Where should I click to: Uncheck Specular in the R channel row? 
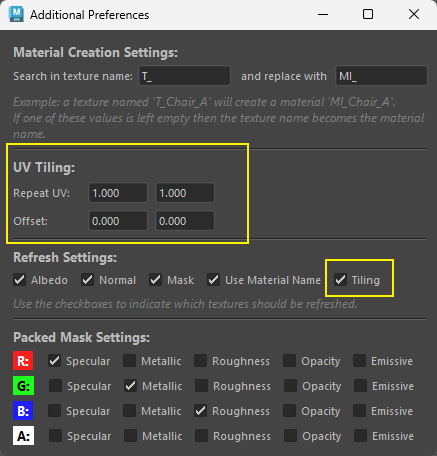click(x=54, y=361)
